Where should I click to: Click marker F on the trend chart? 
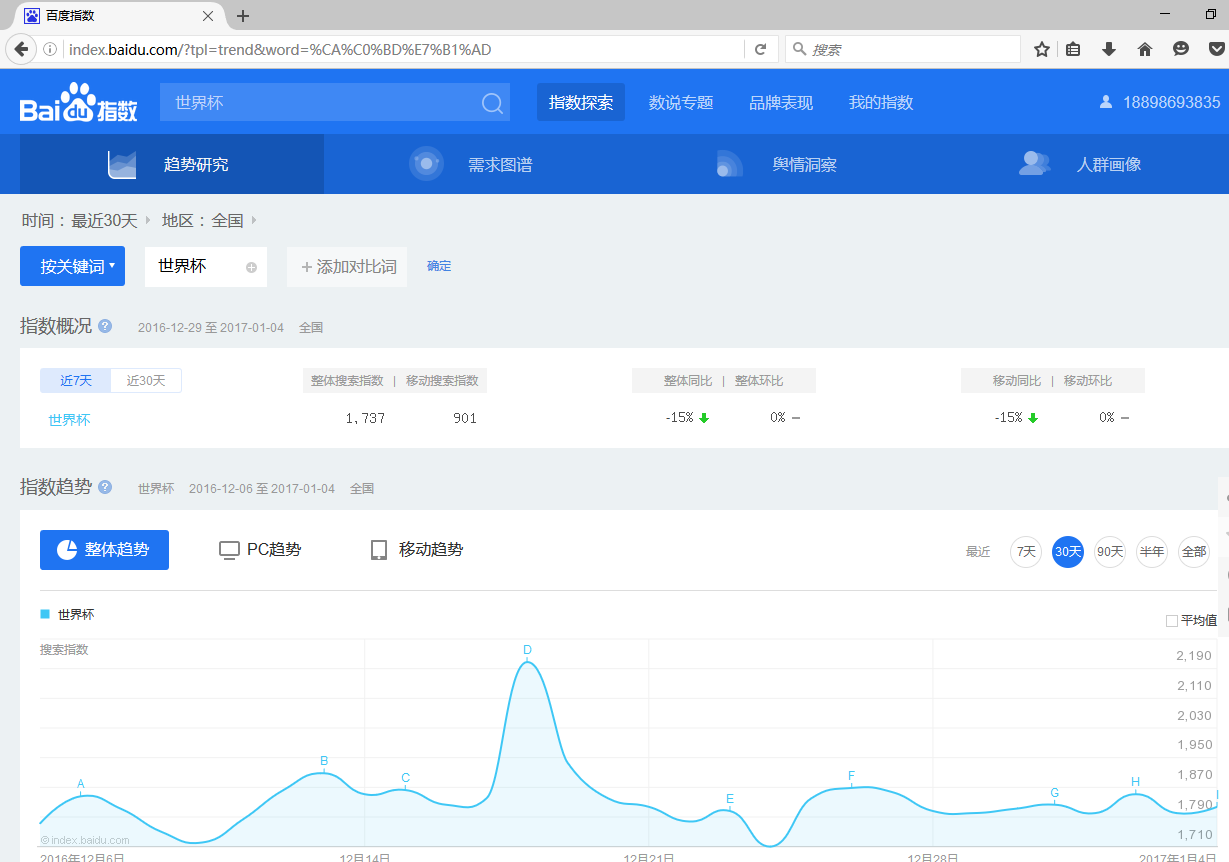click(x=851, y=776)
